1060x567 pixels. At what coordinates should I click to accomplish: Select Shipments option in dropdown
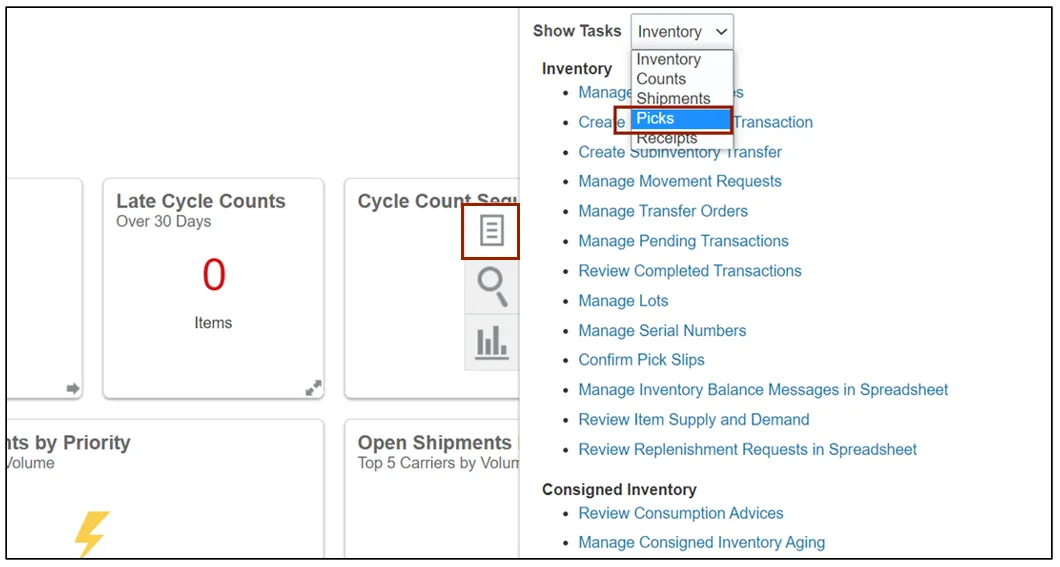673,99
